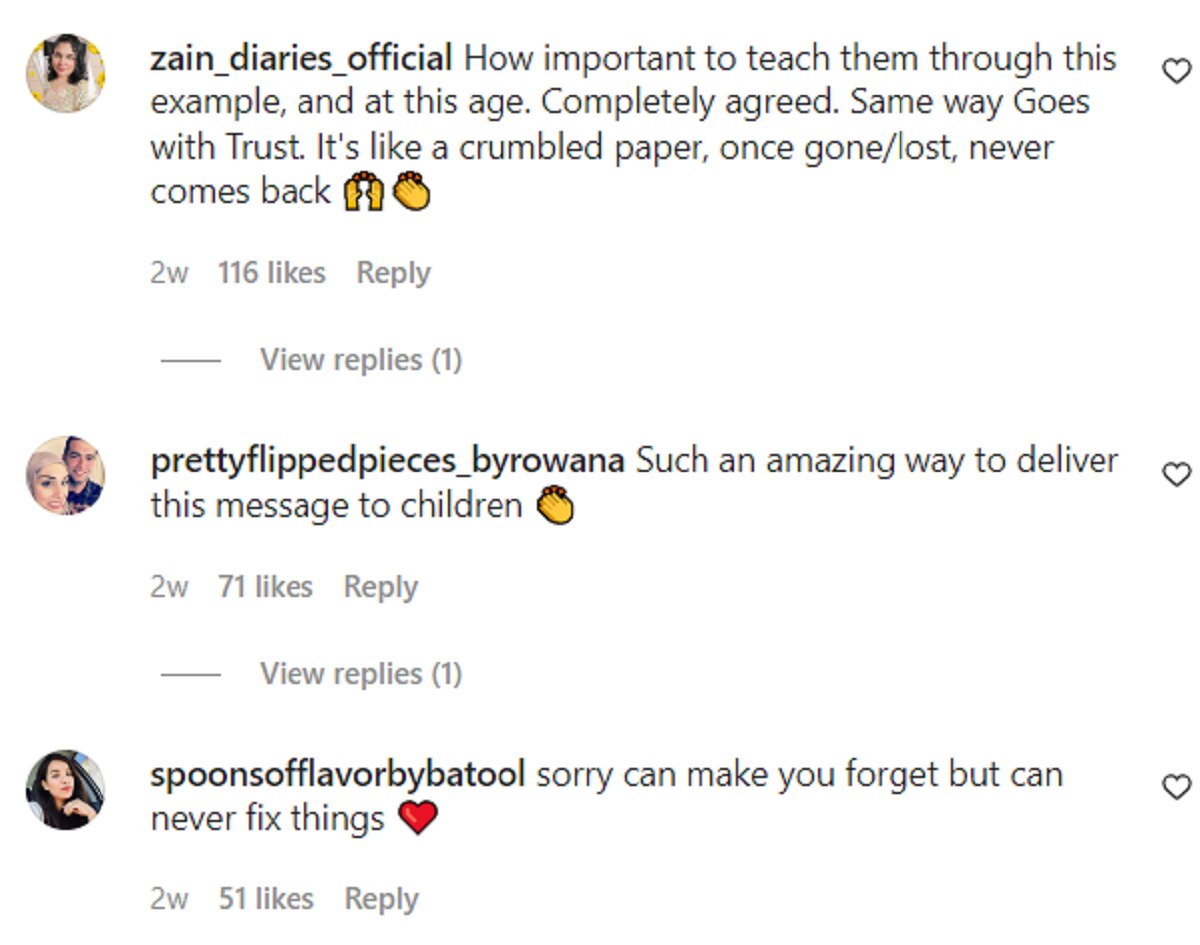Image resolution: width=1200 pixels, height=945 pixels.
Task: Open spoonsofflavorbybatool profile picture
Action: tap(65, 789)
